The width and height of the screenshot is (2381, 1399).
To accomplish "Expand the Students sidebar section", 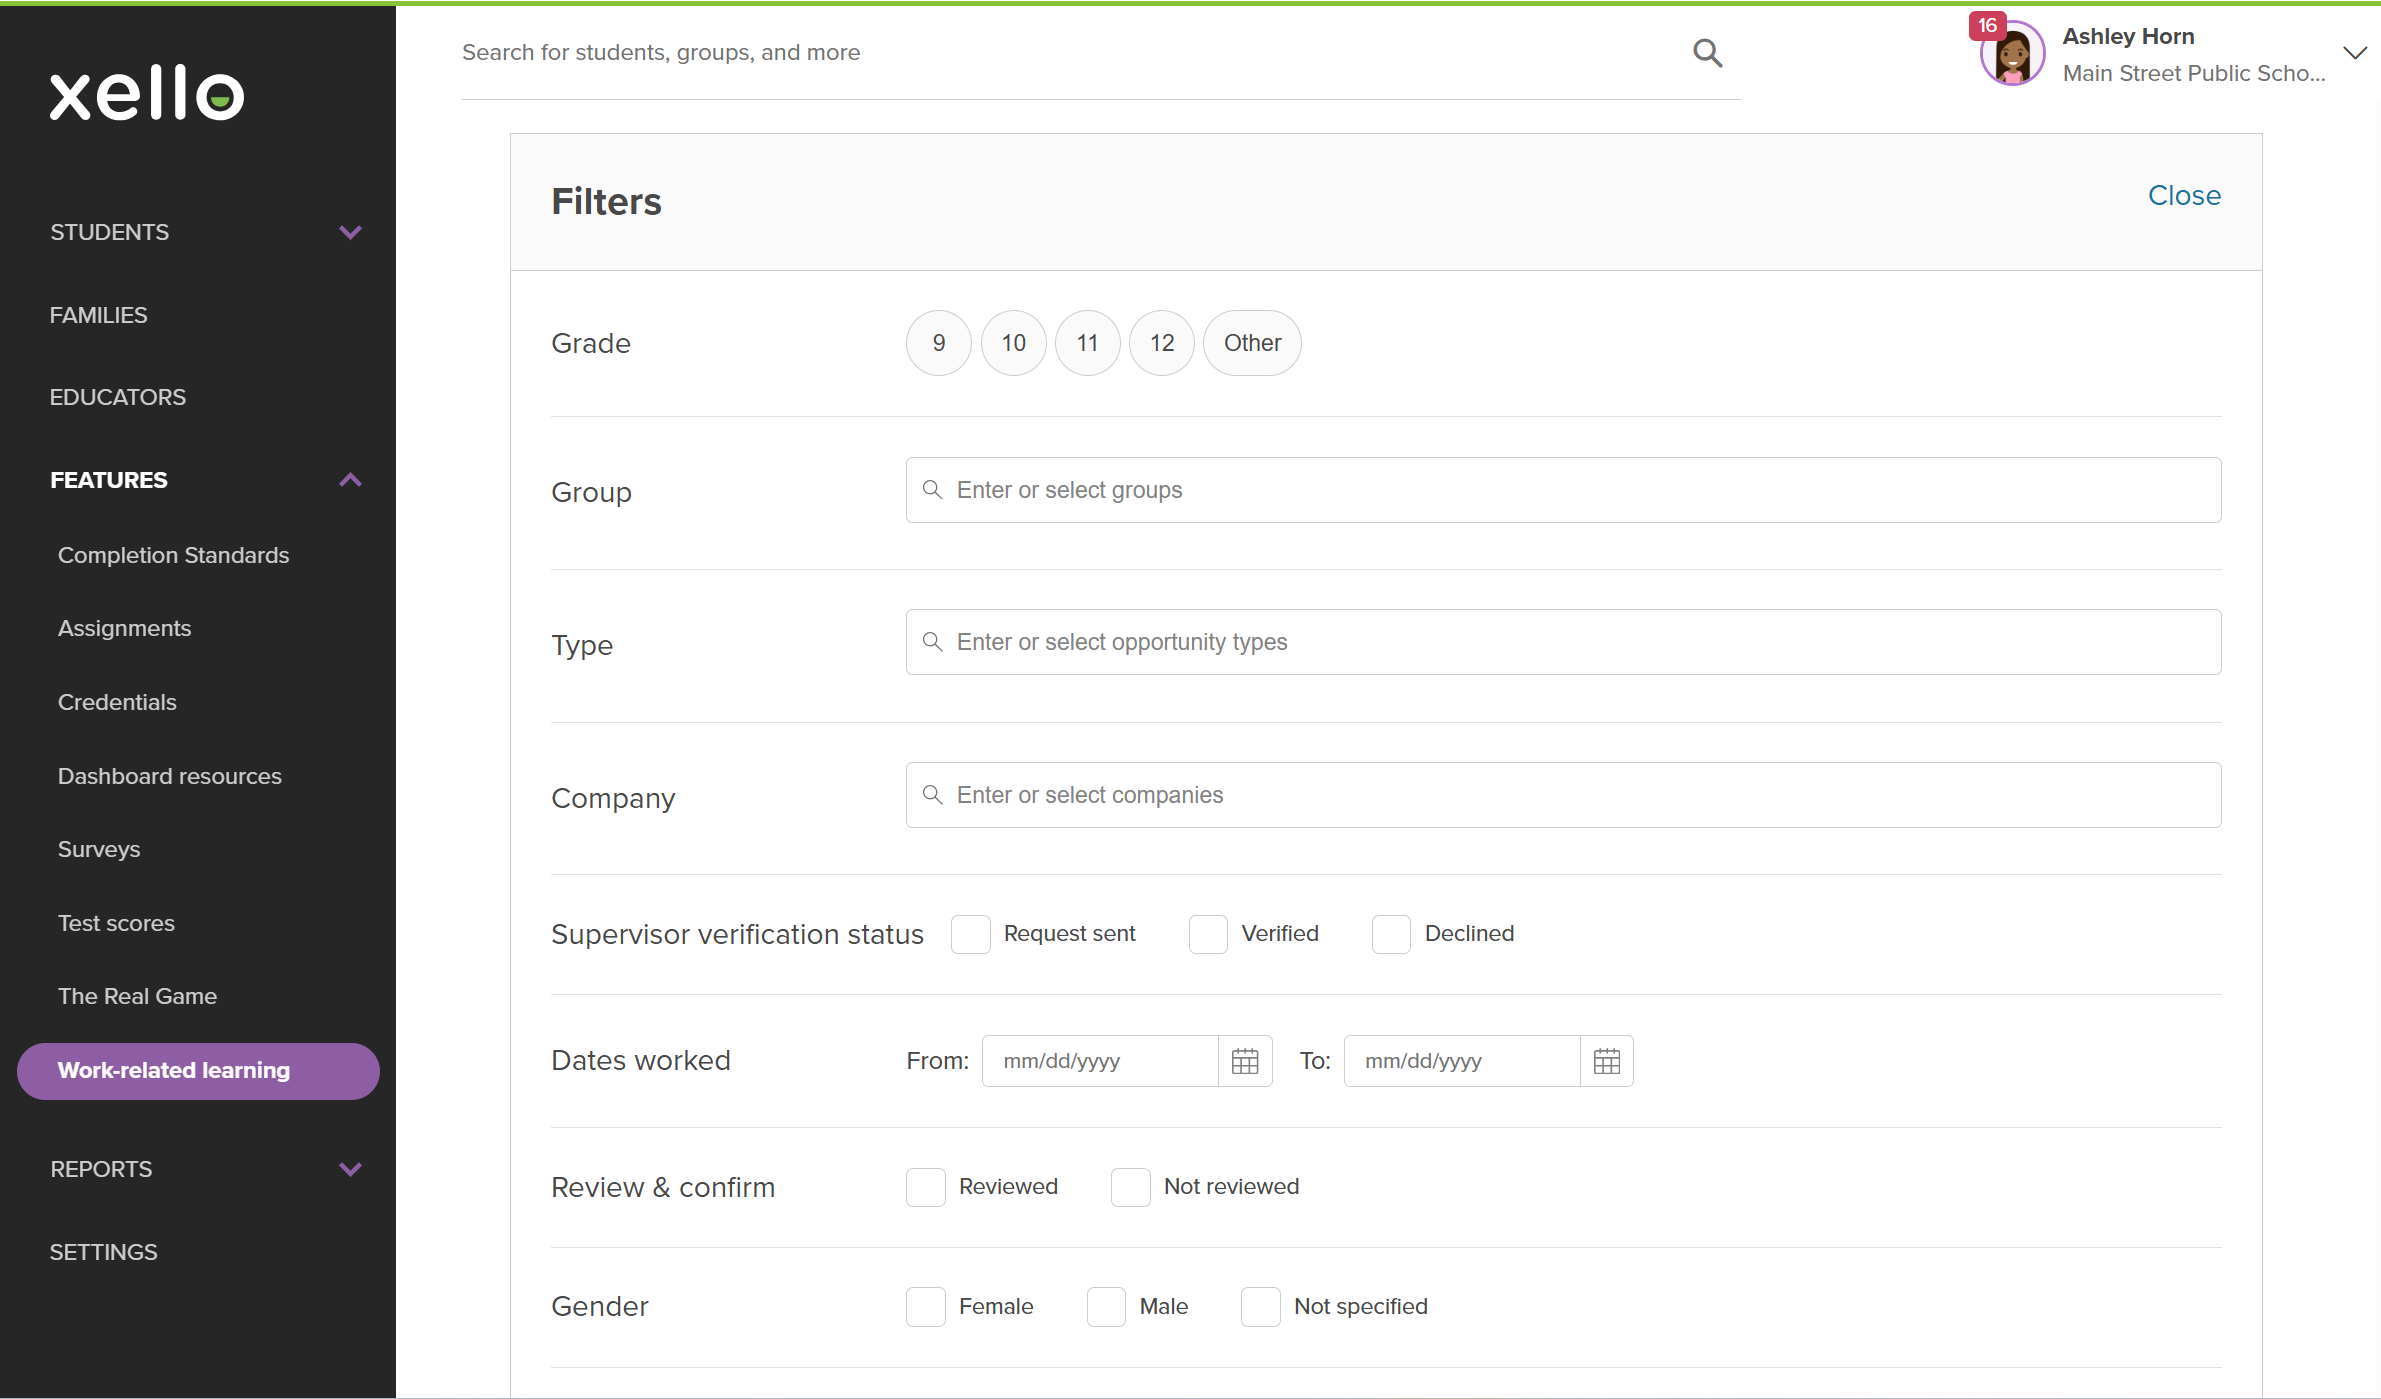I will 350,232.
